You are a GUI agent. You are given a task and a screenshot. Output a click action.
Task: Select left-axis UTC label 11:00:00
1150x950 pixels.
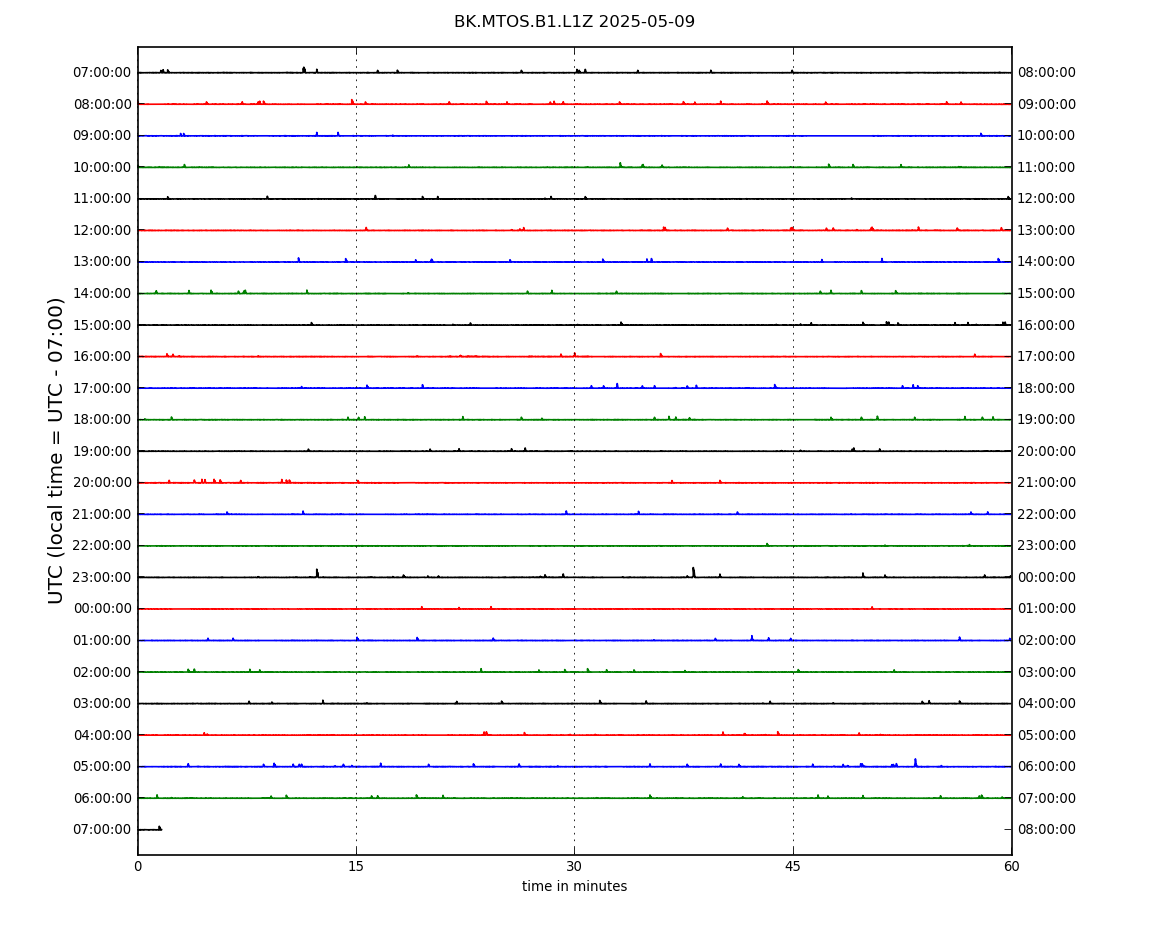tap(102, 199)
